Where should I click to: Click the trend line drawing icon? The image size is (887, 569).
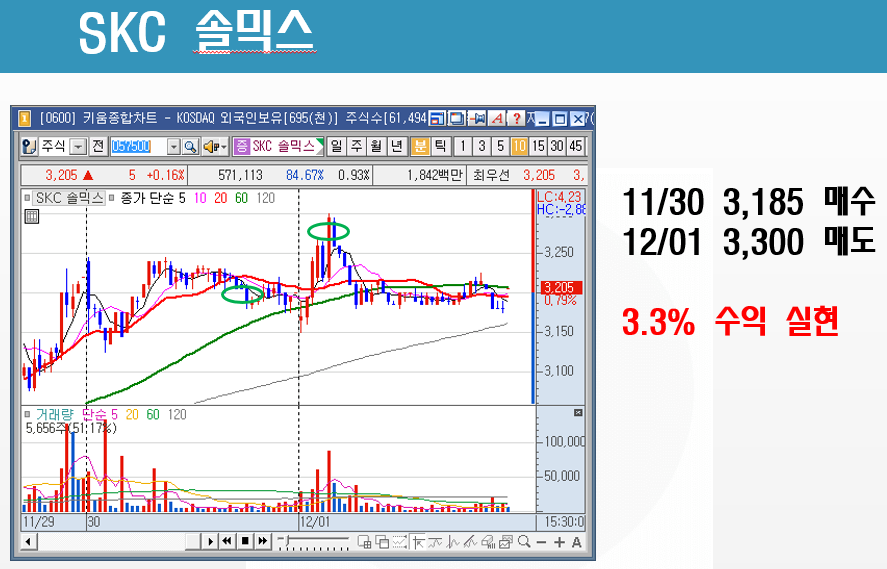435,542
